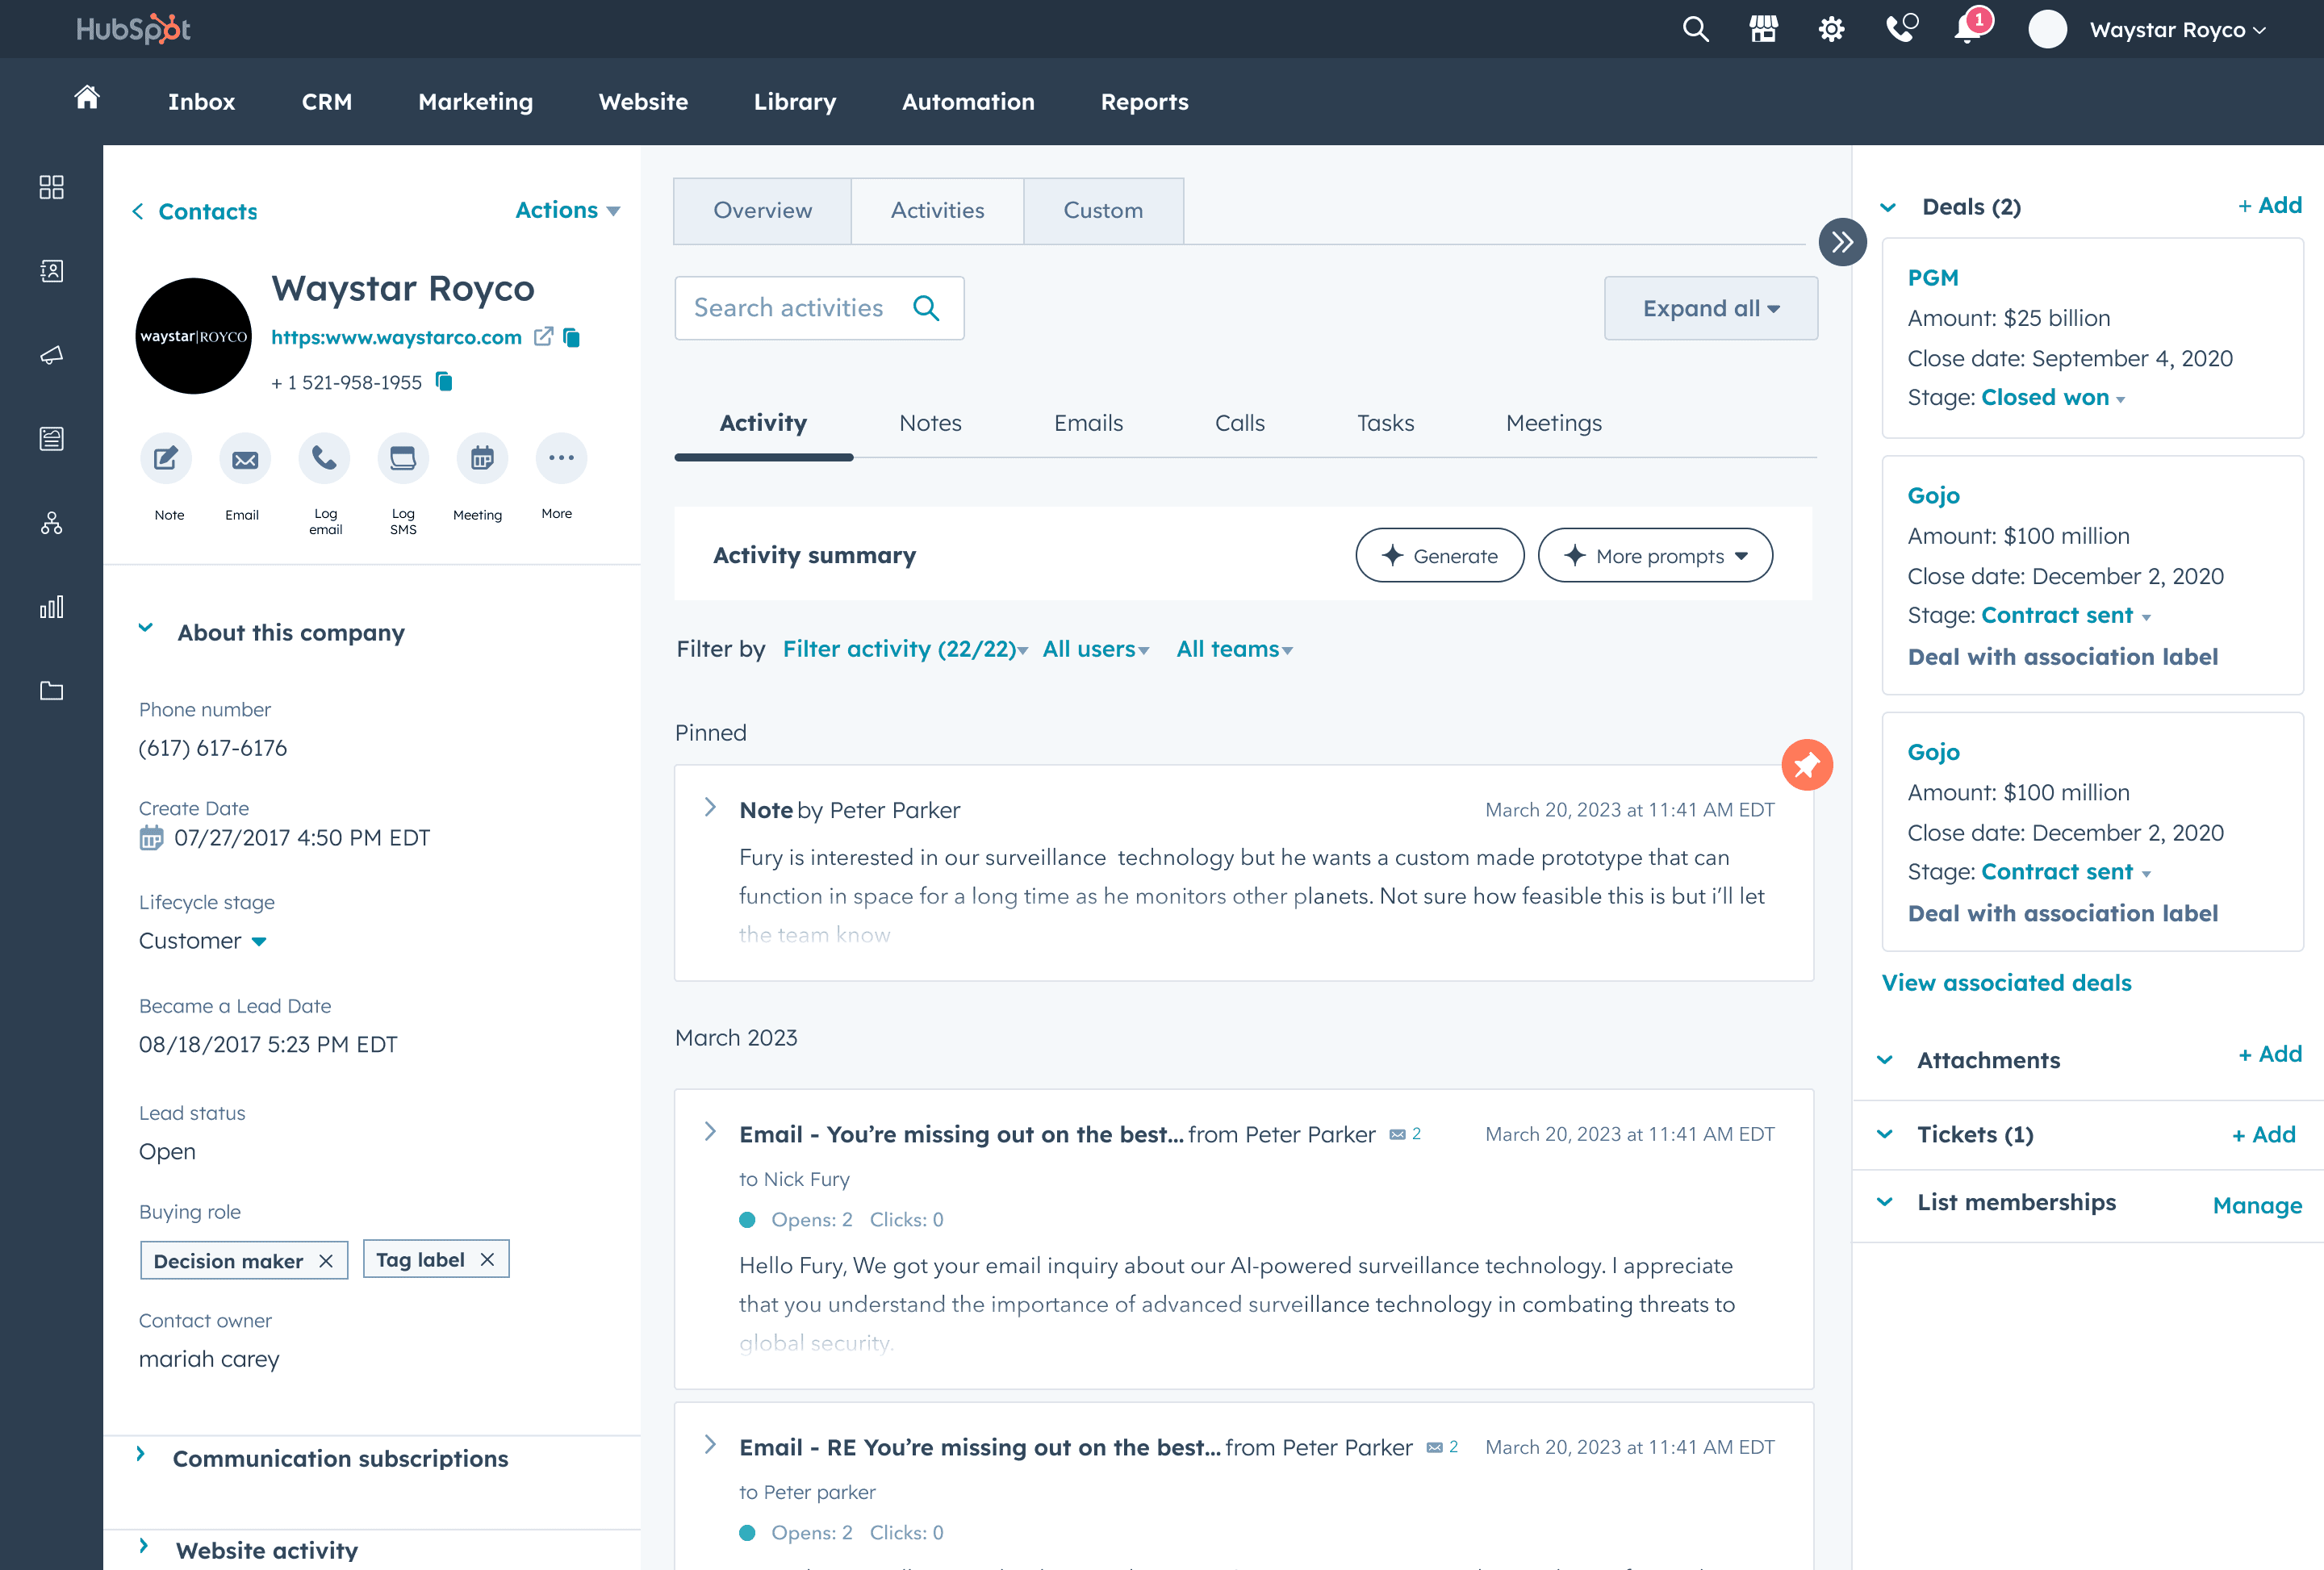Screen dimensions: 2324x1570
Task: Copy the company website URL
Action: [x=572, y=338]
